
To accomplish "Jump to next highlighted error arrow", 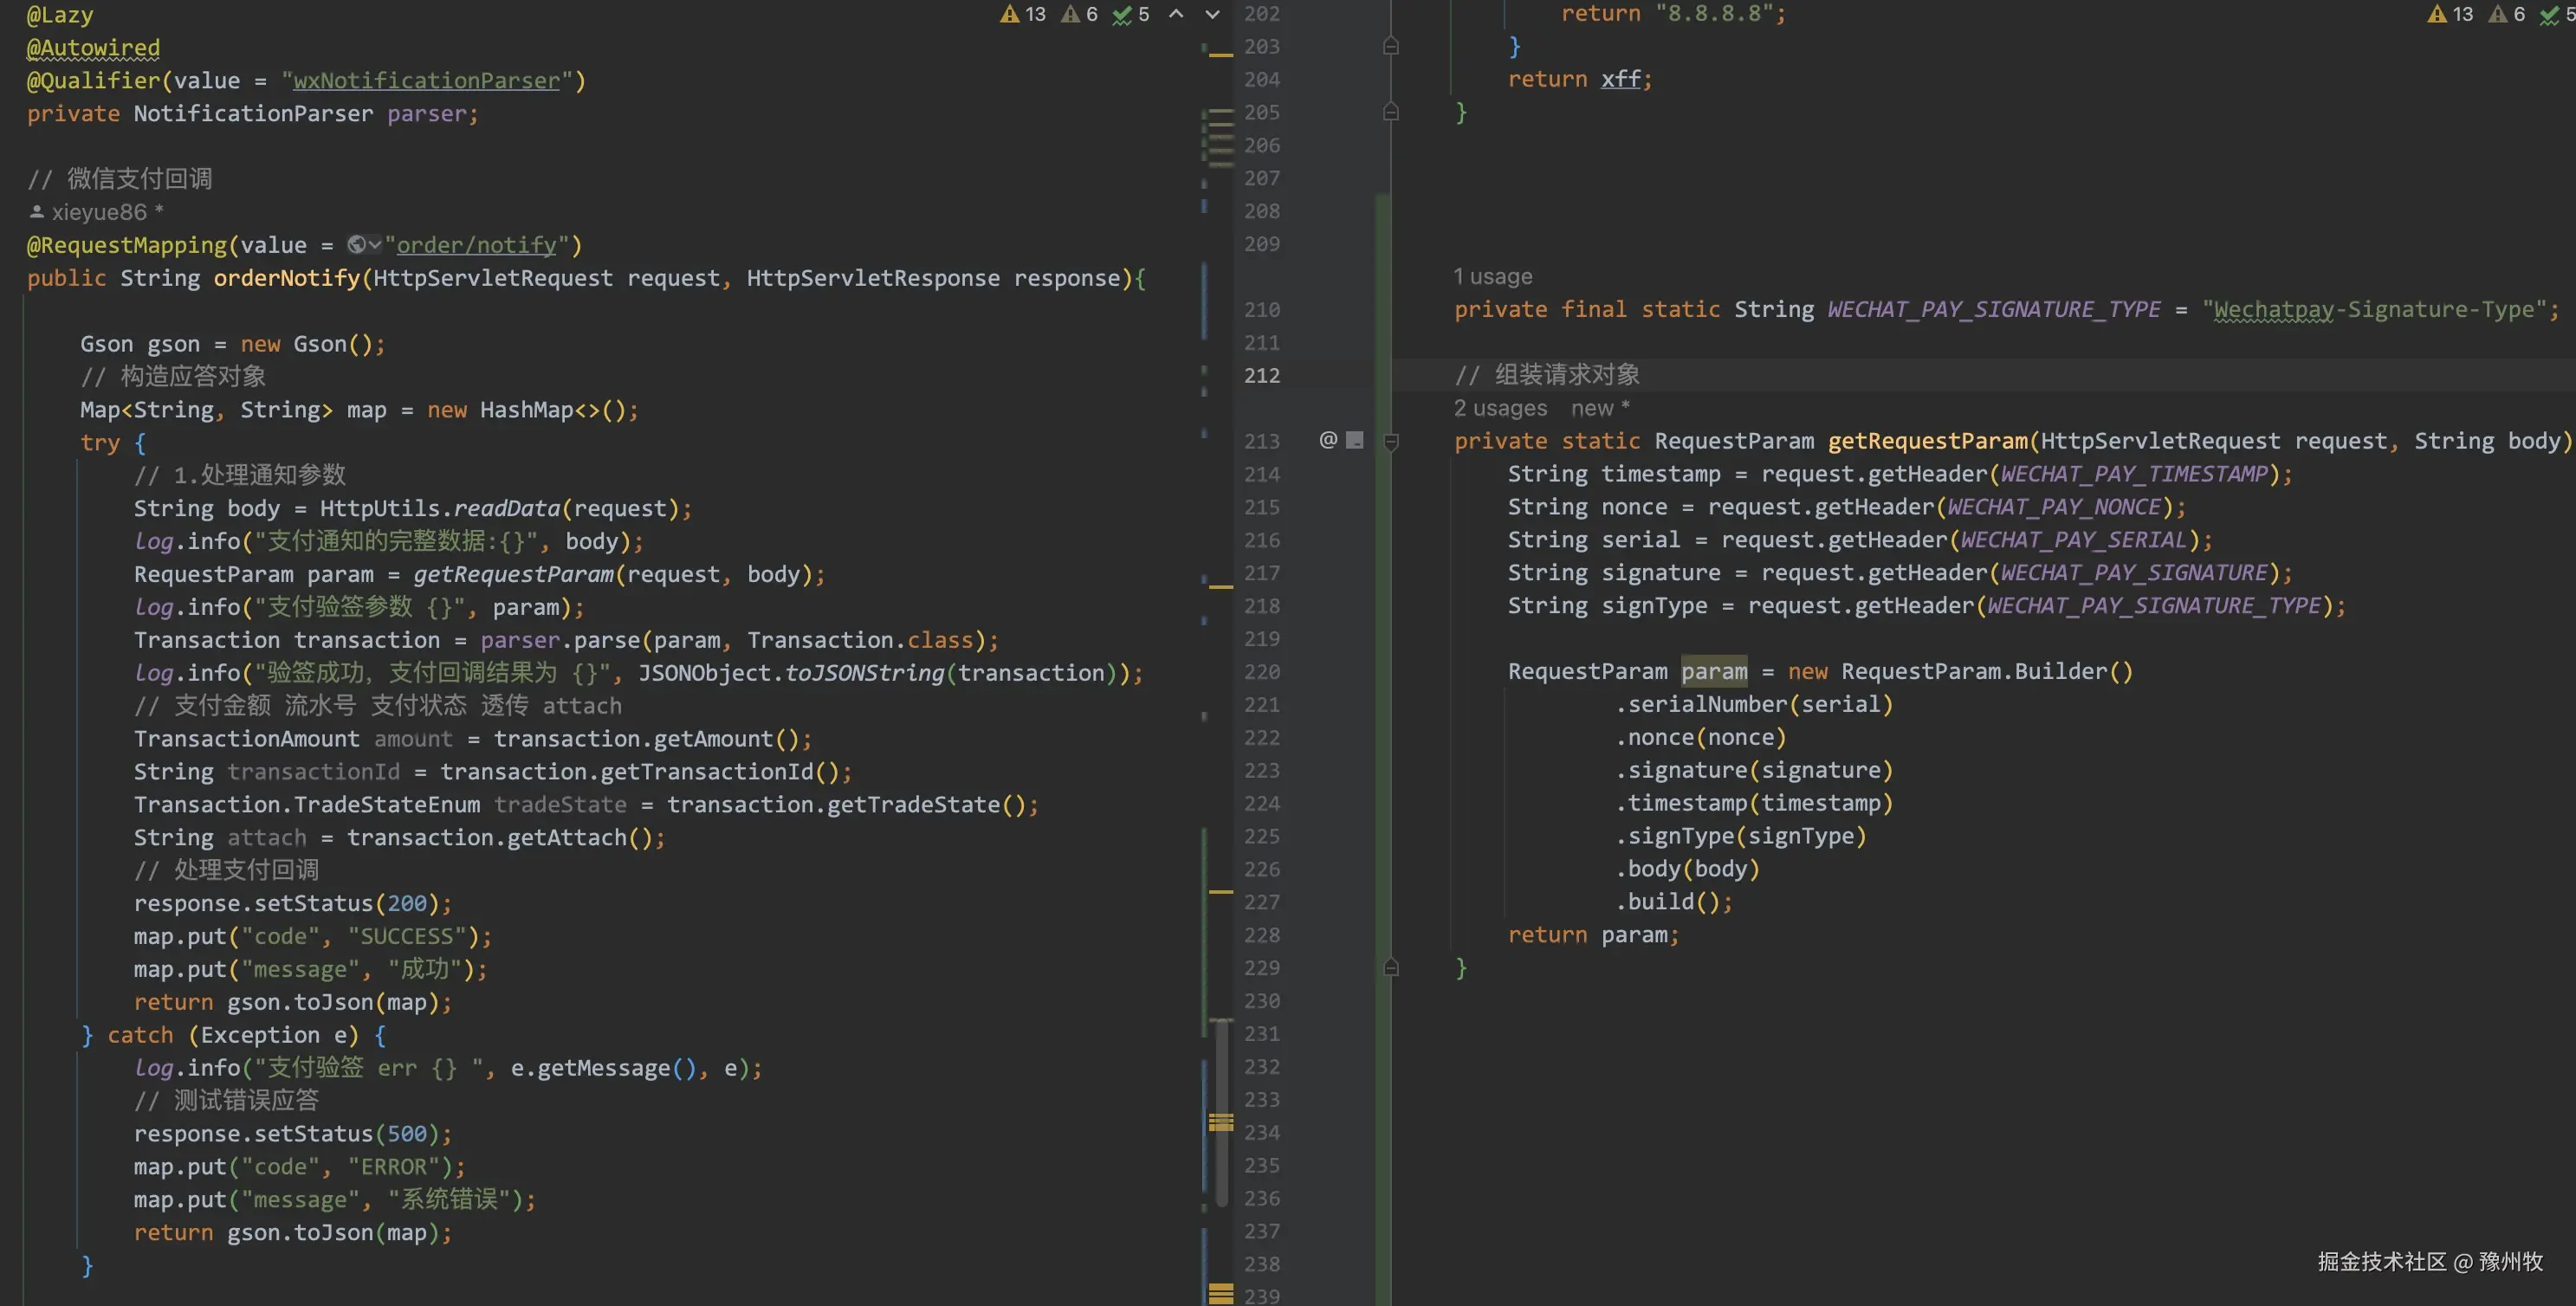I will click(1212, 14).
